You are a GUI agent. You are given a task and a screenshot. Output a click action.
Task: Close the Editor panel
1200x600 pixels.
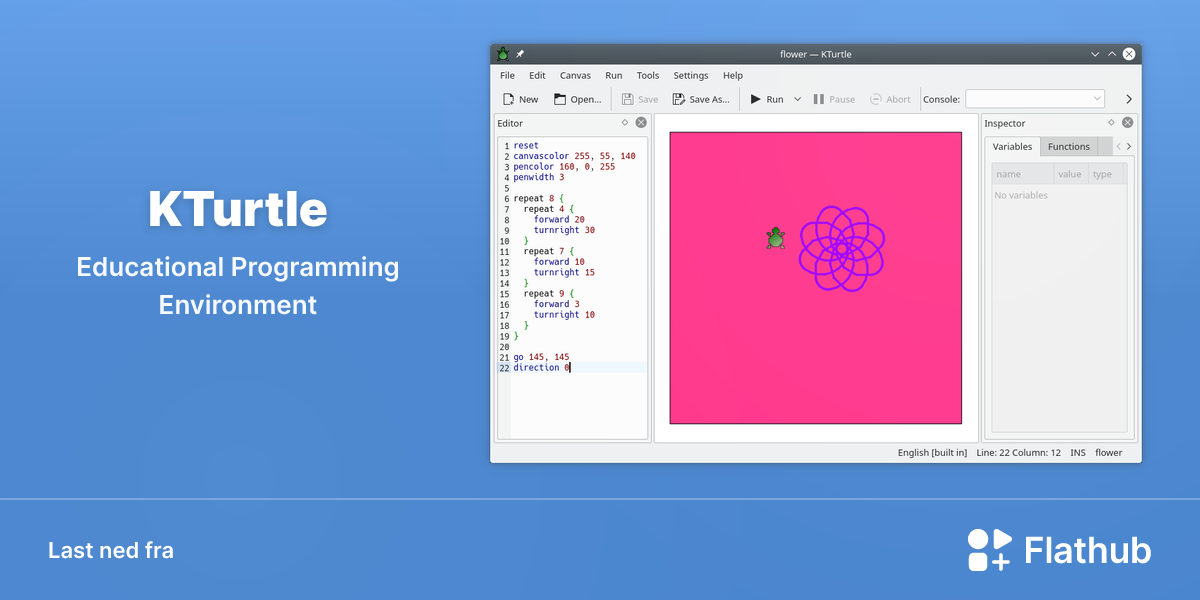point(641,123)
